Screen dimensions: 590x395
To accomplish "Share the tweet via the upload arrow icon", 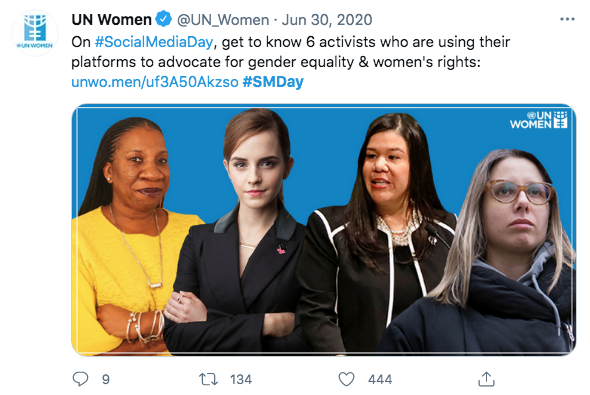I will pyautogui.click(x=486, y=379).
